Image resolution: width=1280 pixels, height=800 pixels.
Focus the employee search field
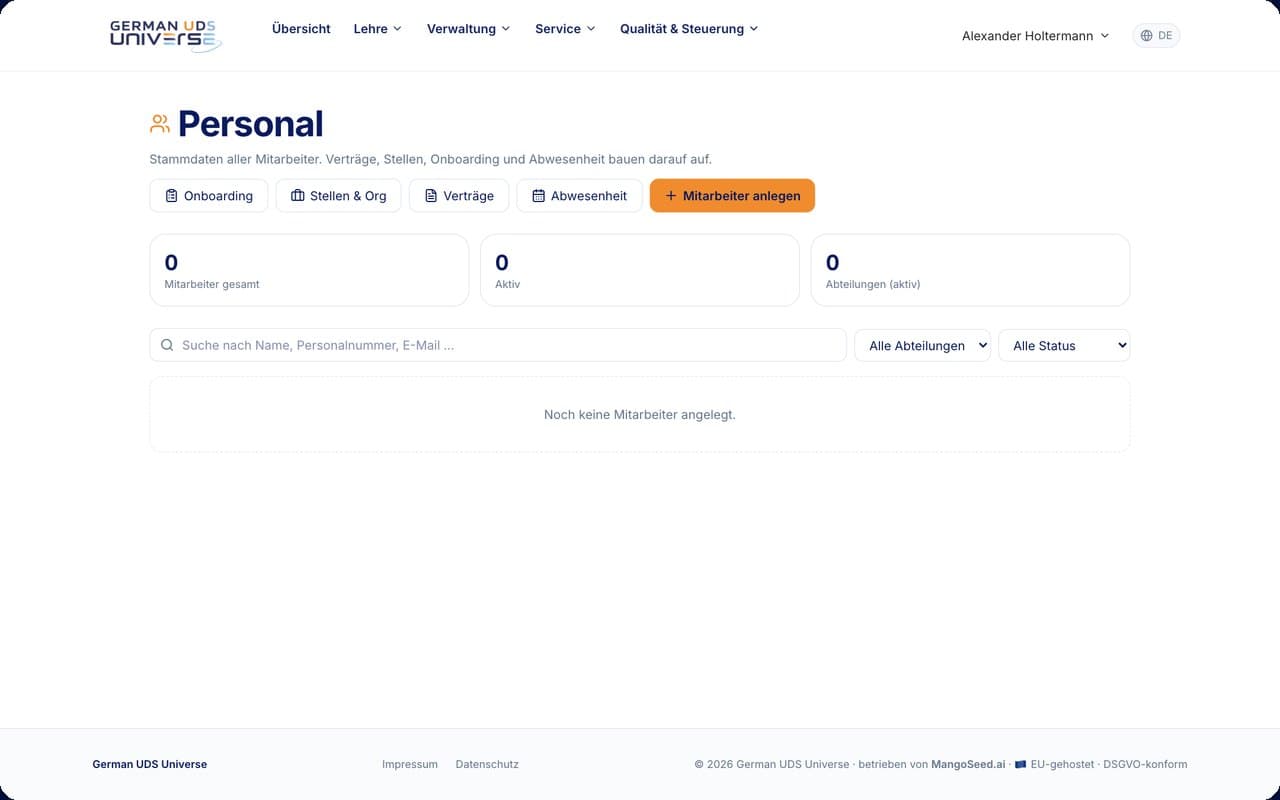point(498,345)
